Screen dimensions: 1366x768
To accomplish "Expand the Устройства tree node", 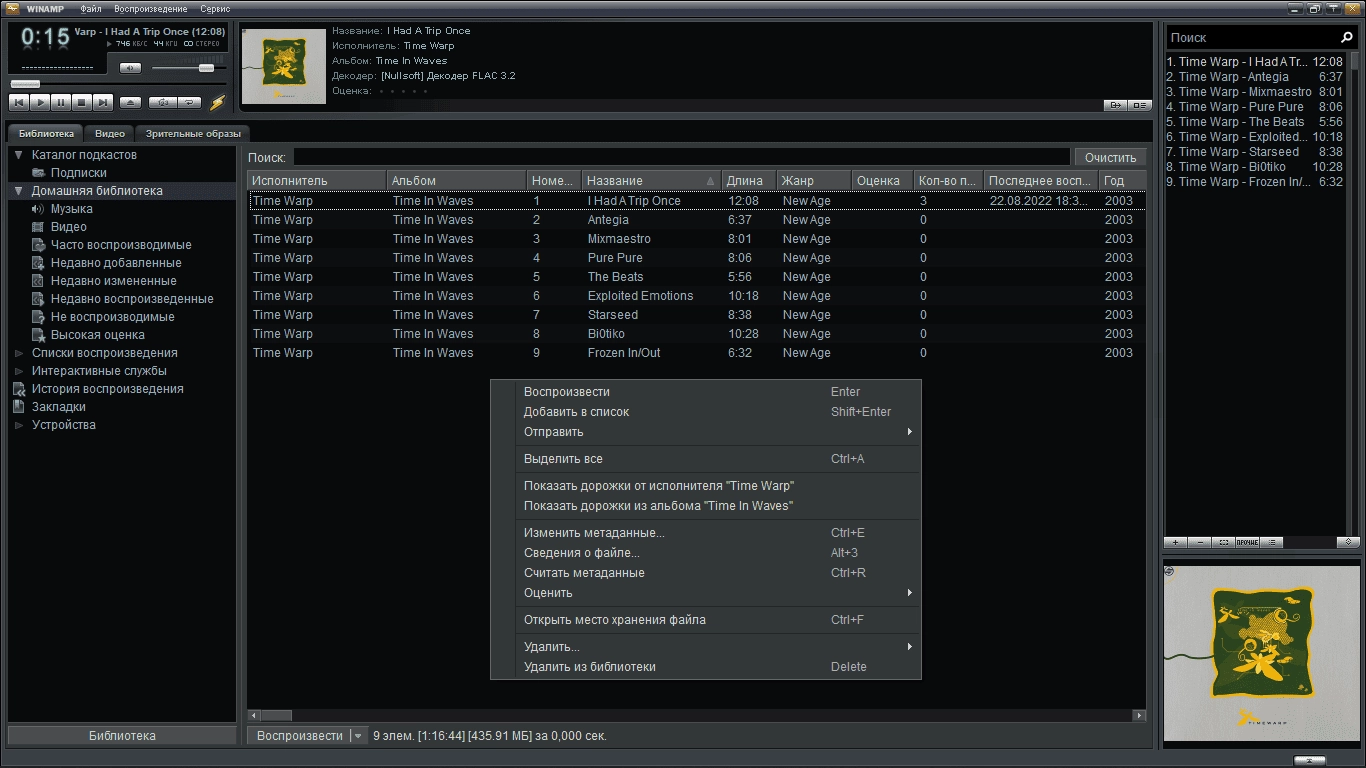I will [x=18, y=425].
